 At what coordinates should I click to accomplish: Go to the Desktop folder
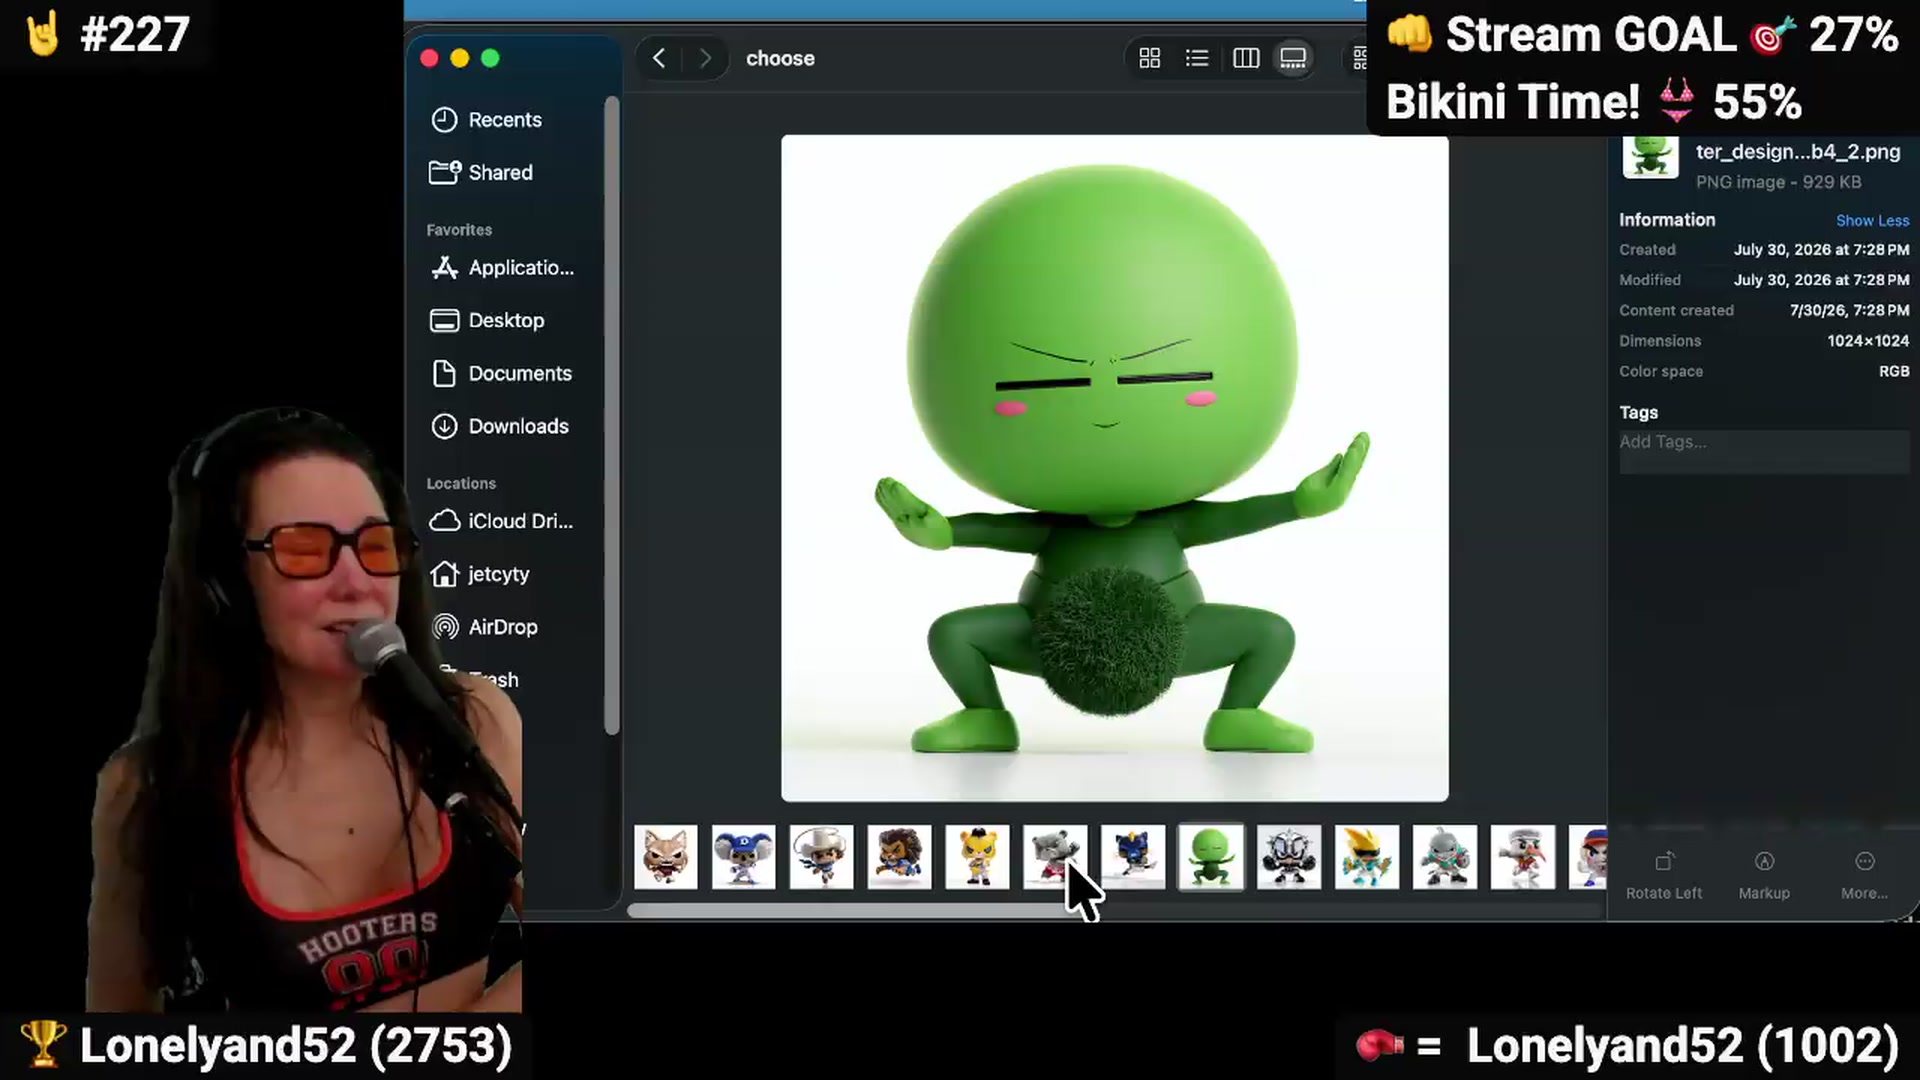(487, 320)
